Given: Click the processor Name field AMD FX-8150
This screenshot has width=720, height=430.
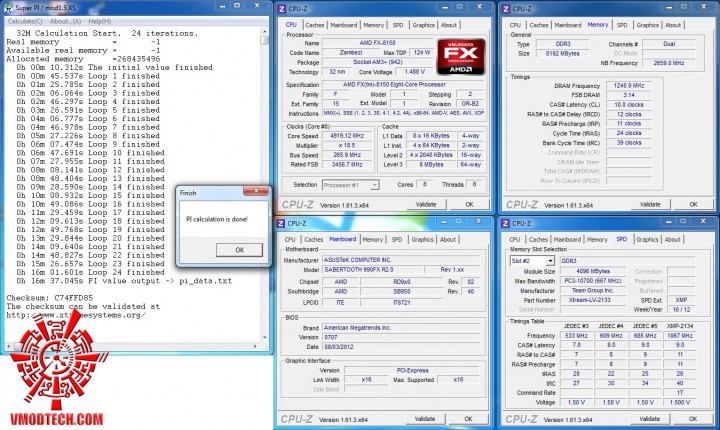Looking at the screenshot, I should (x=377, y=43).
